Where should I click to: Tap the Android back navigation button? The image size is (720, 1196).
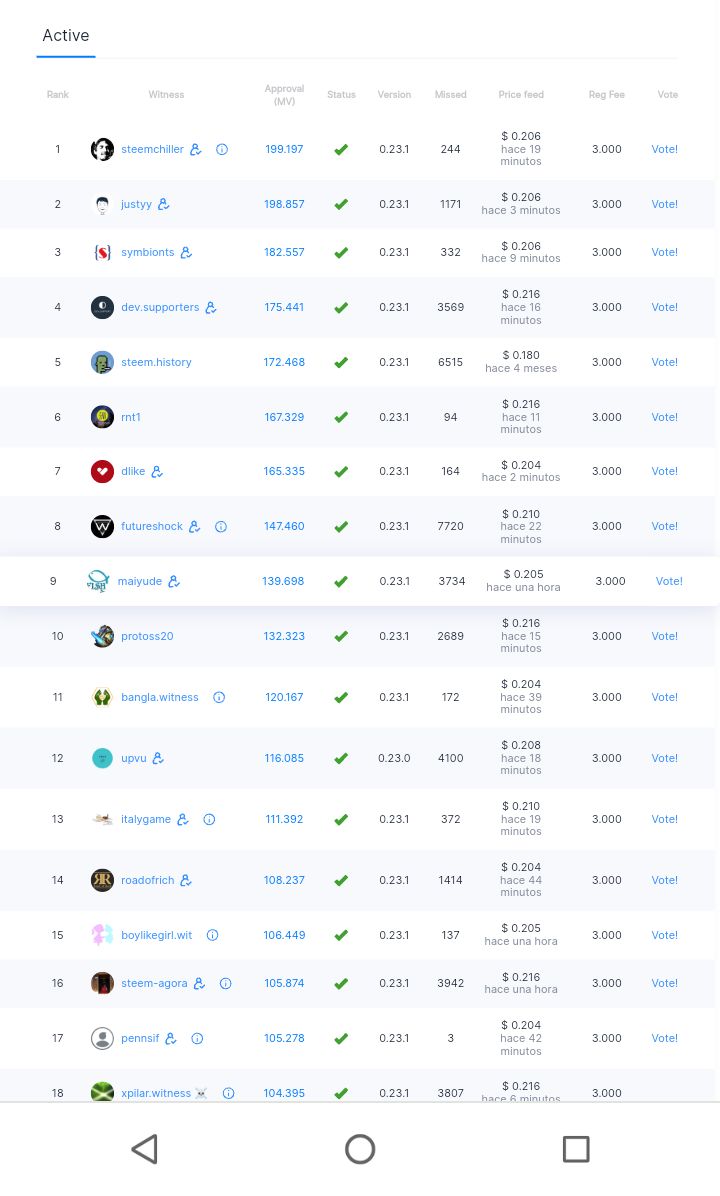coord(145,1149)
